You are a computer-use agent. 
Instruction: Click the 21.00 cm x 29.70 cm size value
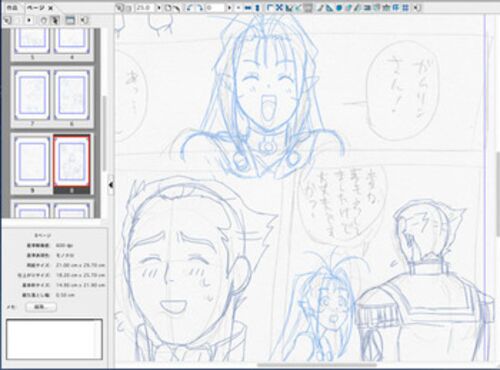point(80,265)
